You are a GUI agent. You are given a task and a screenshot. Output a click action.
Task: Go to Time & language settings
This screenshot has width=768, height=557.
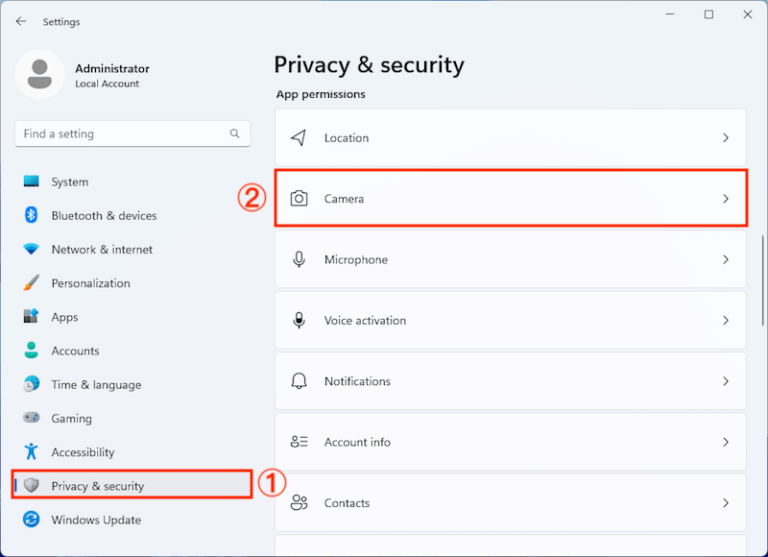[x=96, y=385]
